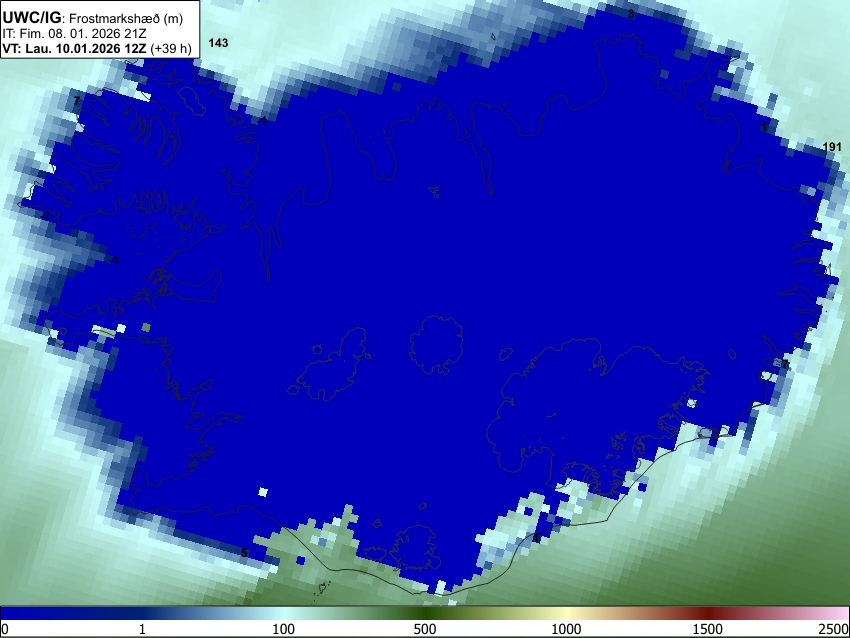Click the 500 tick on the color scale
Viewport: 850px width, 638px height.
pos(425,629)
